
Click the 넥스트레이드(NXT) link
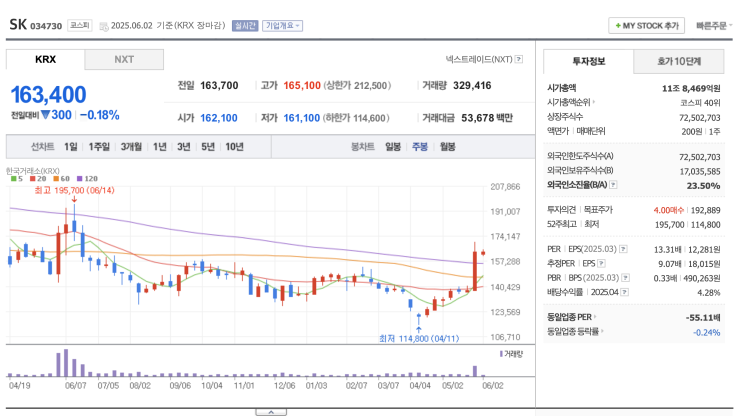(479, 59)
